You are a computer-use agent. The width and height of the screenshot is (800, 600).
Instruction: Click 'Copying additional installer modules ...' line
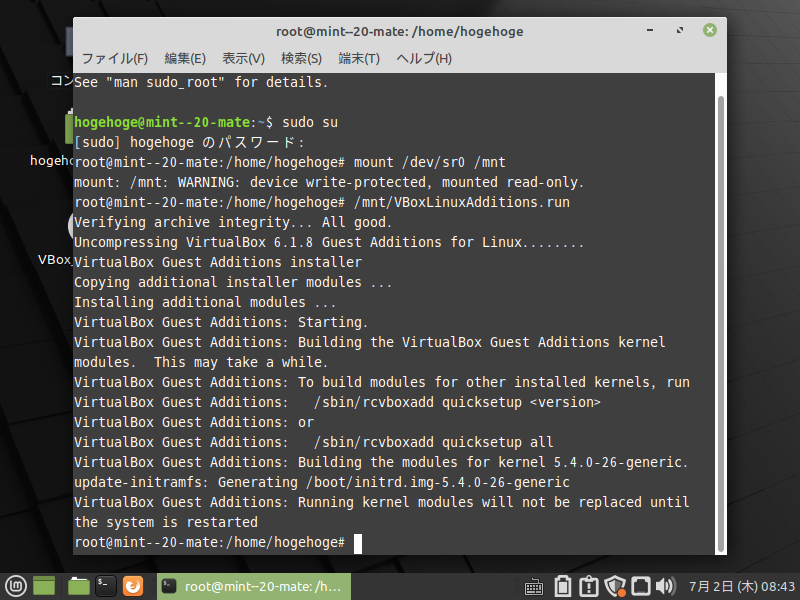pos(233,283)
